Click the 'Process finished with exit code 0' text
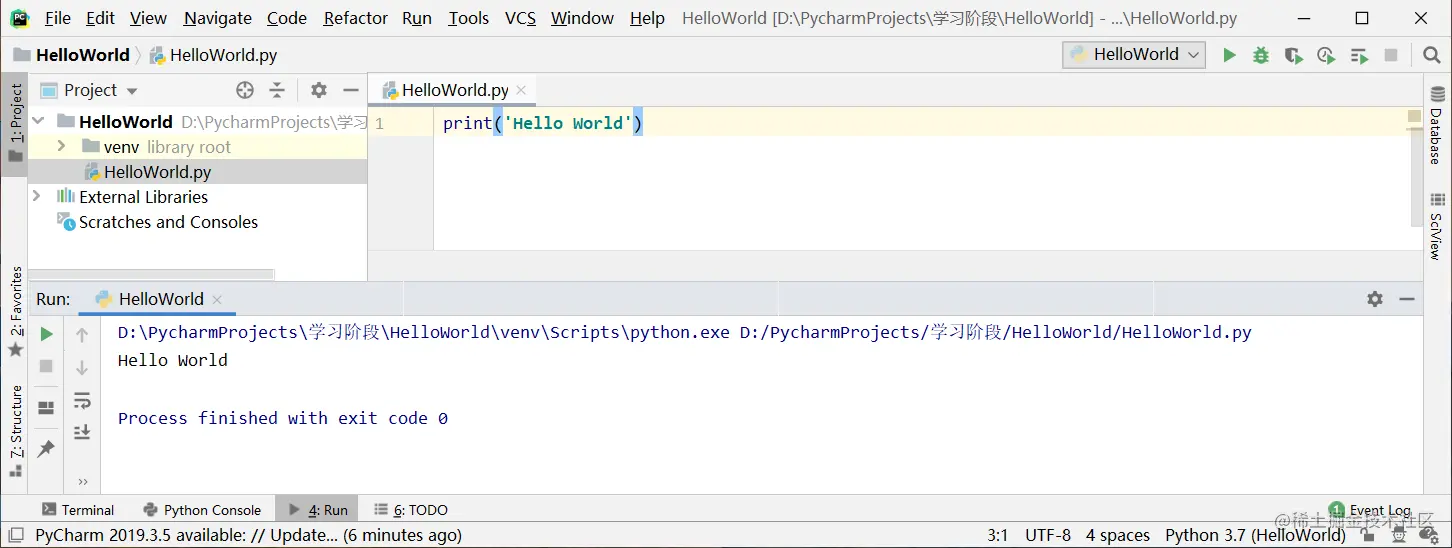 [283, 418]
